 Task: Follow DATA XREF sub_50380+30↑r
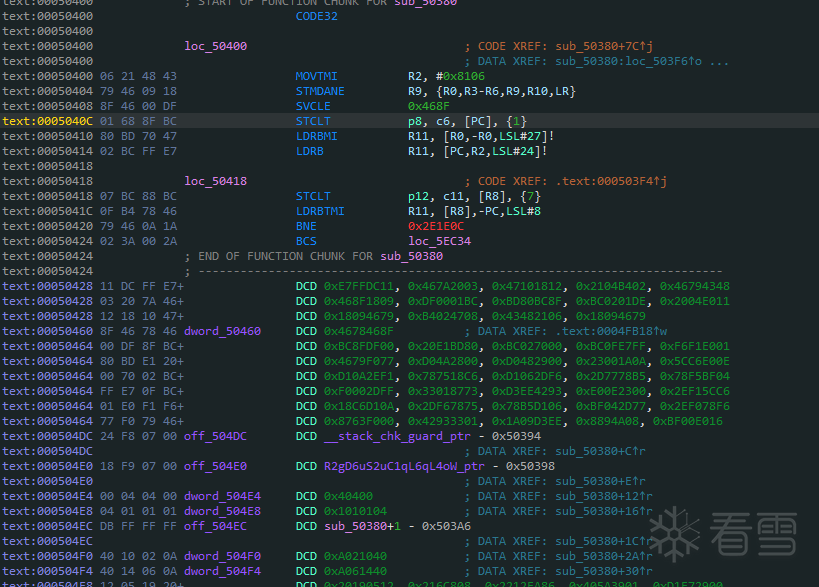pyautogui.click(x=604, y=571)
